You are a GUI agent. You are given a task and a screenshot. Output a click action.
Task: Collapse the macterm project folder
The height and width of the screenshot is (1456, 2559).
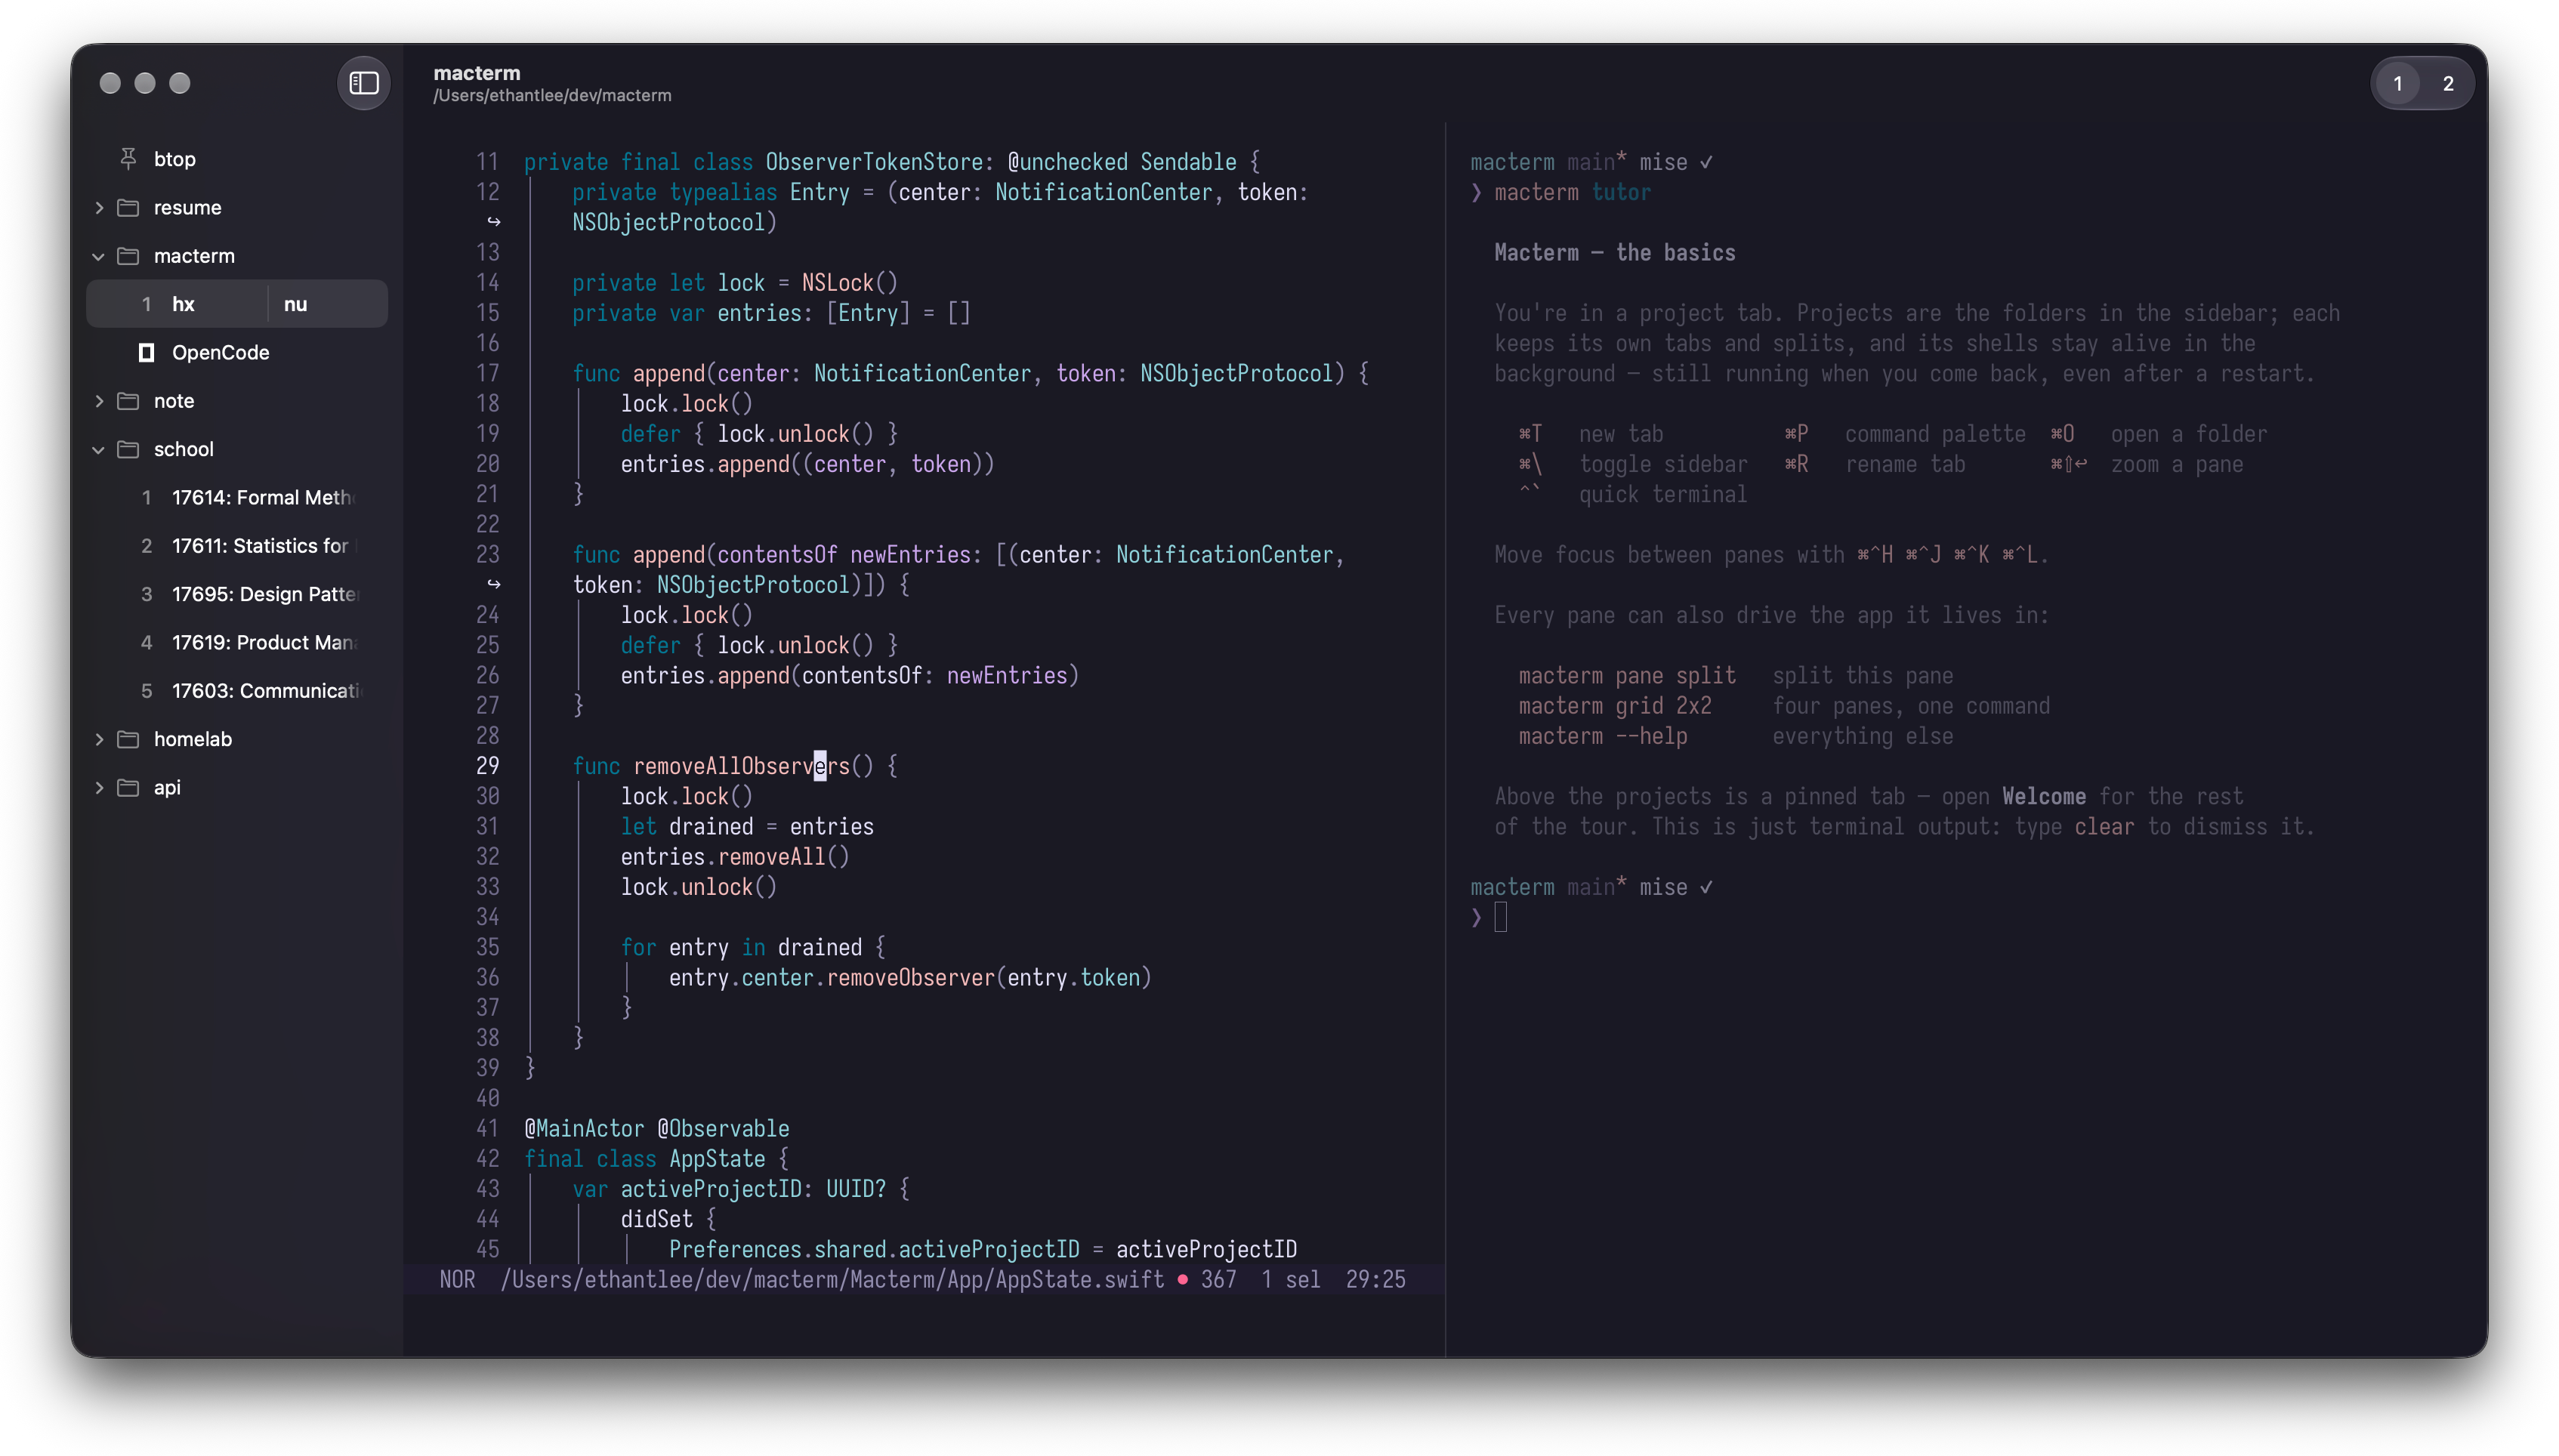point(99,256)
